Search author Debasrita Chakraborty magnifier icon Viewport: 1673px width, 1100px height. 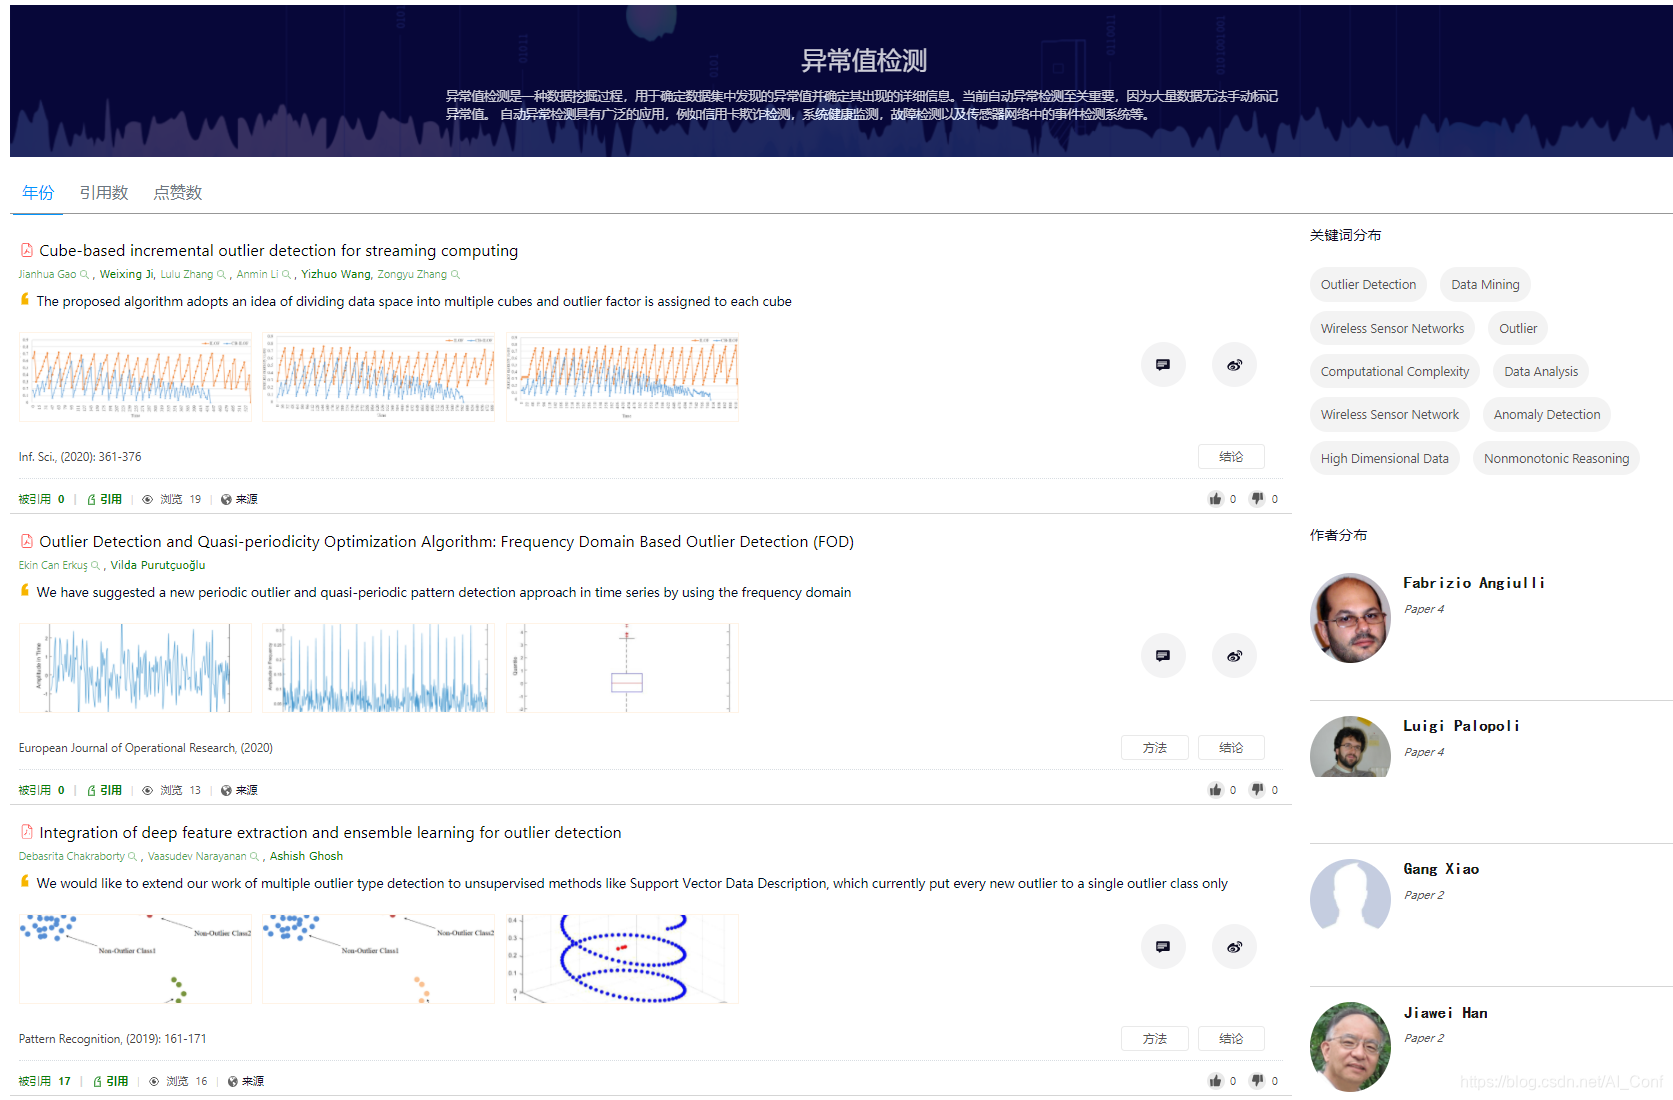pos(132,857)
